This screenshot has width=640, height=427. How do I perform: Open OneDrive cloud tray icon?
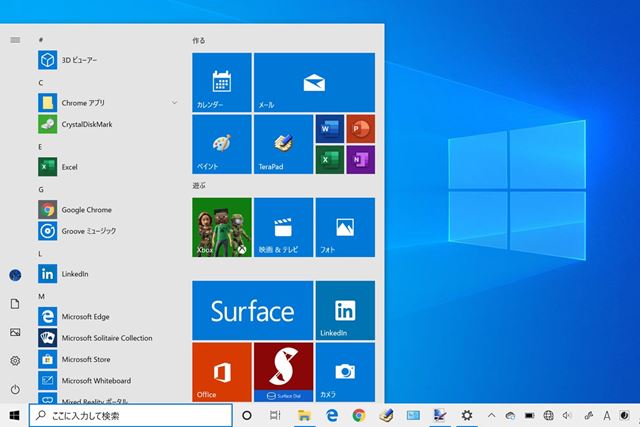[510, 416]
